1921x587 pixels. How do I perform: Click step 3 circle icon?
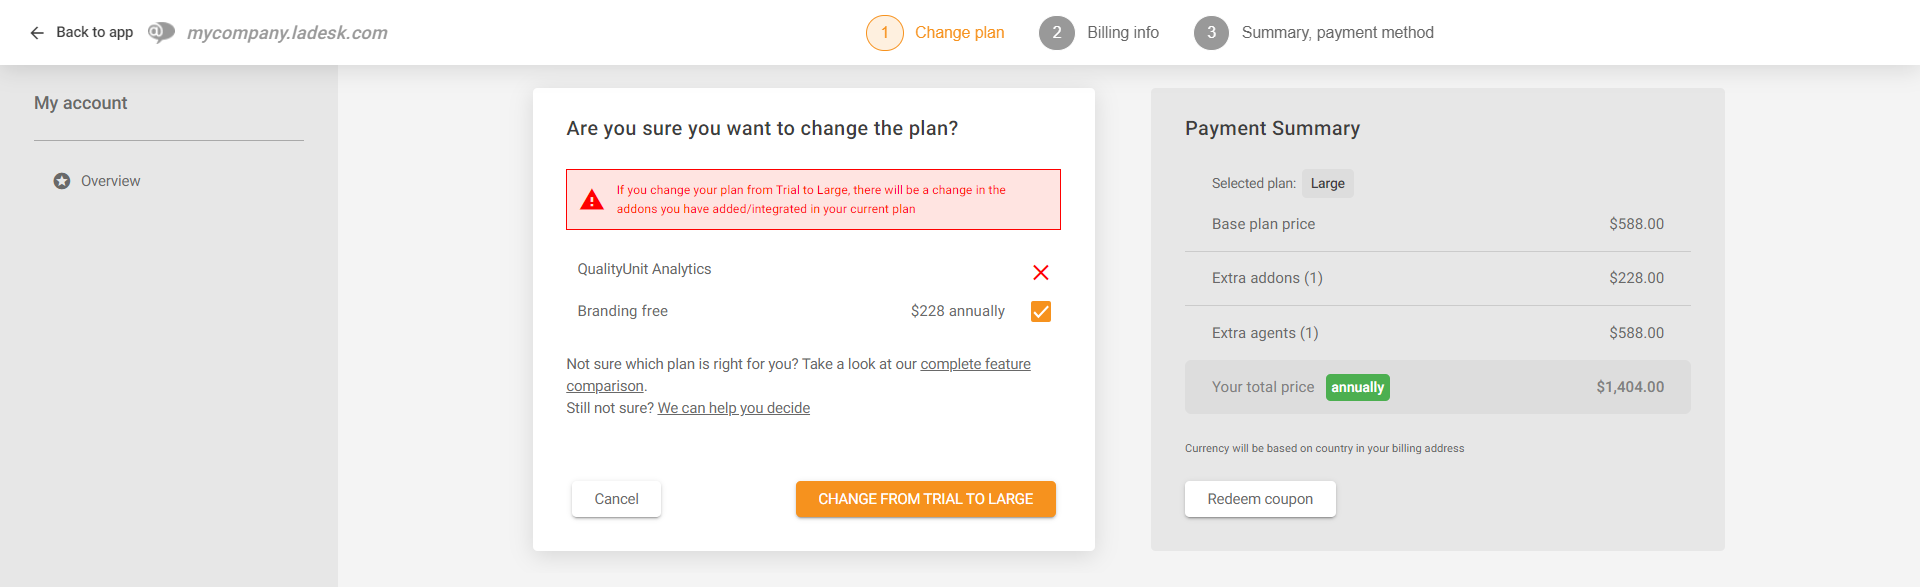pyautogui.click(x=1211, y=33)
